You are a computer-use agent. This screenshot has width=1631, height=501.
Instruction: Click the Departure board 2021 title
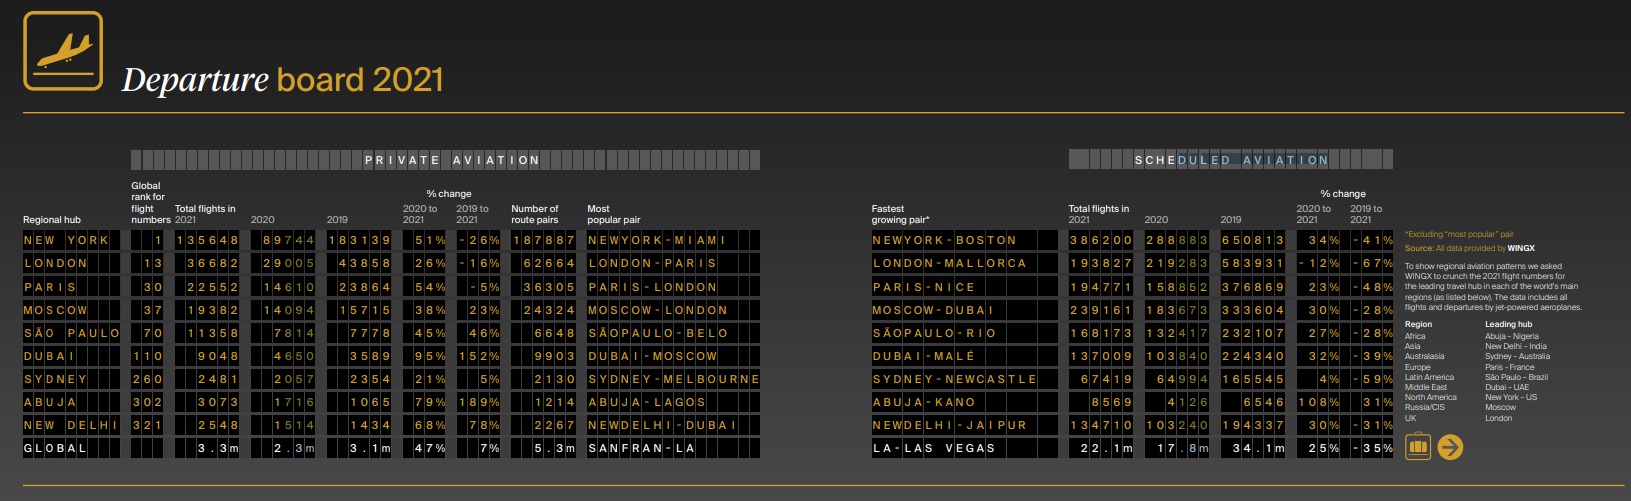pyautogui.click(x=282, y=80)
